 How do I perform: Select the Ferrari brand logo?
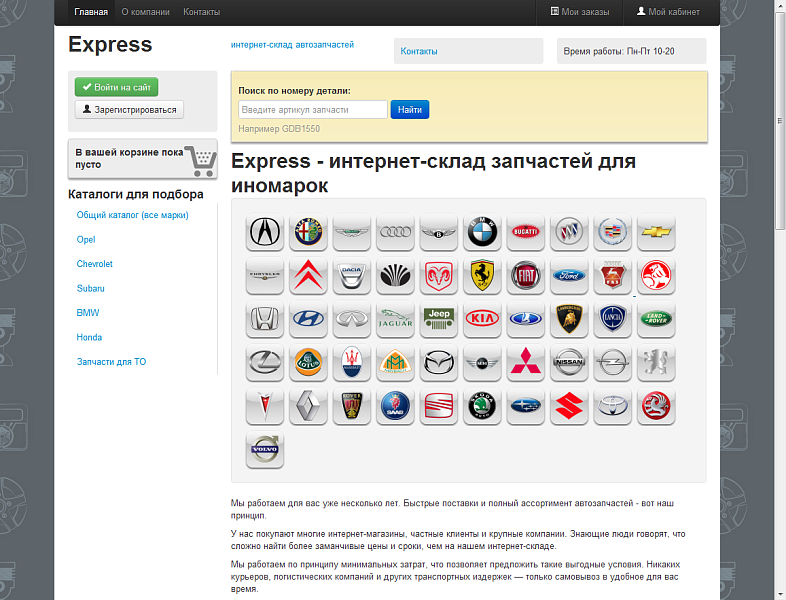482,276
